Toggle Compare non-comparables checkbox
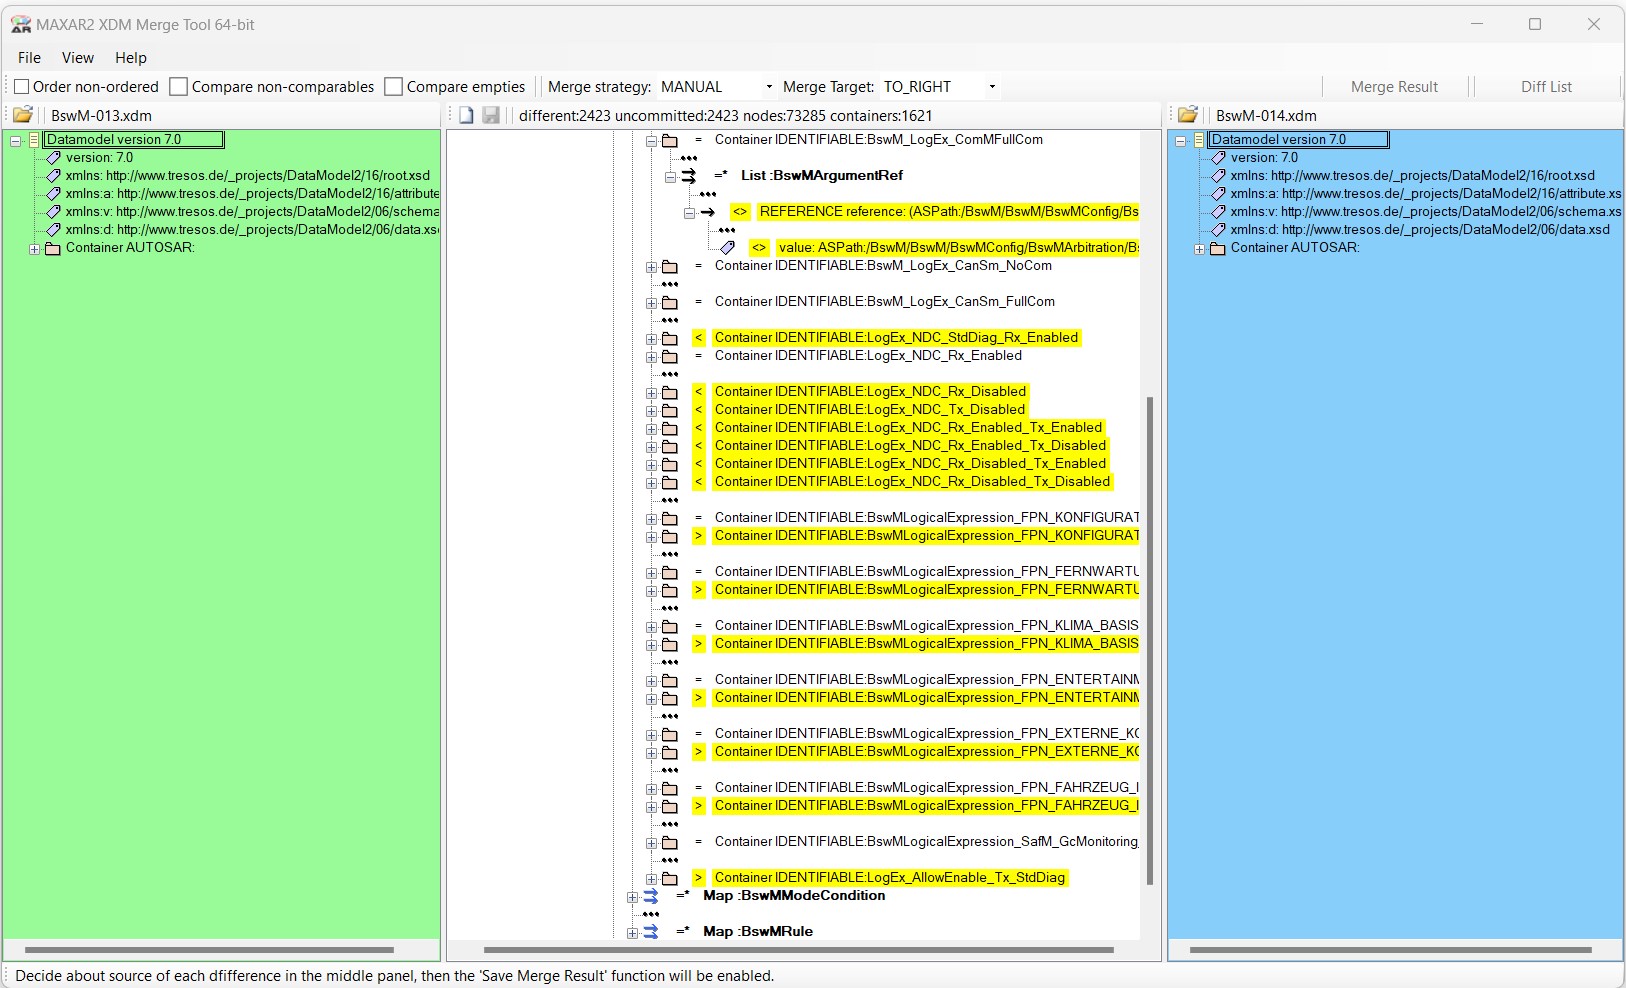This screenshot has height=988, width=1626. [x=178, y=87]
